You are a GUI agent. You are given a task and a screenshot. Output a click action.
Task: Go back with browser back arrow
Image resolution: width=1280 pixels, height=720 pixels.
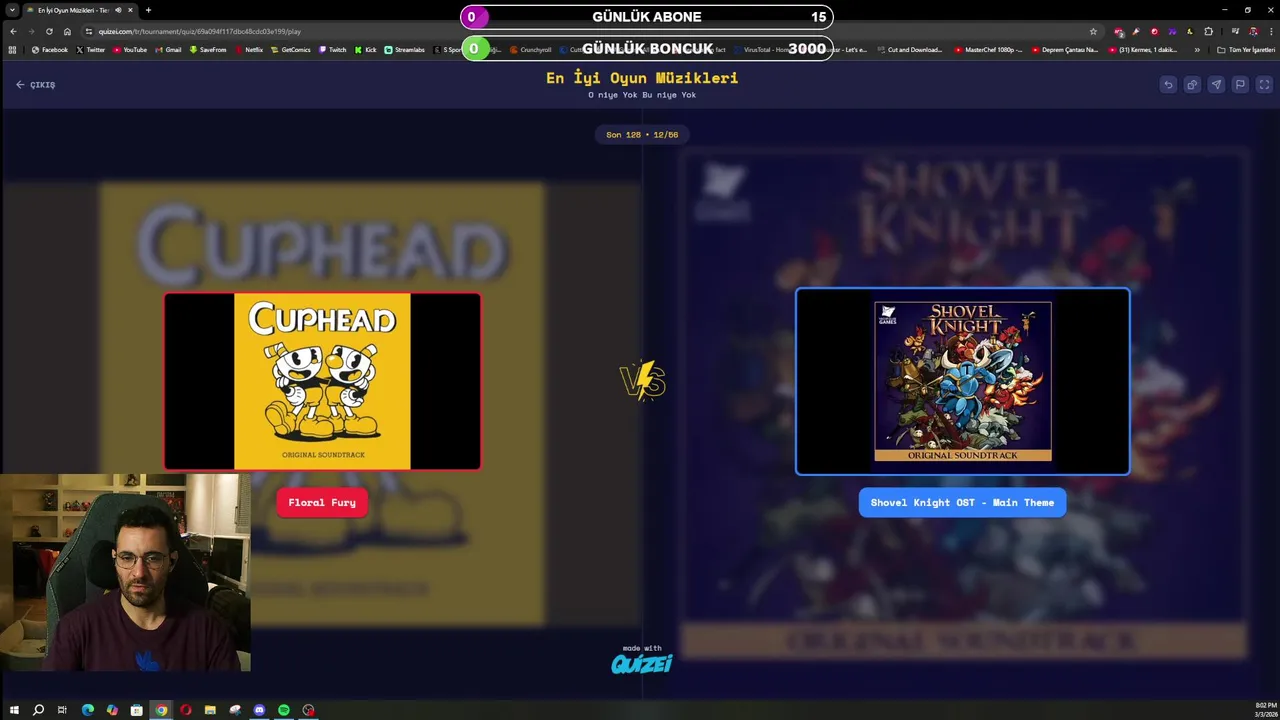point(13,31)
